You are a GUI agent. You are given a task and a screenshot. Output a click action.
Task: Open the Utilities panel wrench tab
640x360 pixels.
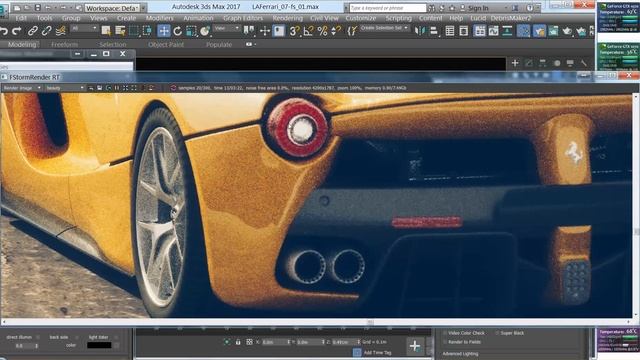584,63
